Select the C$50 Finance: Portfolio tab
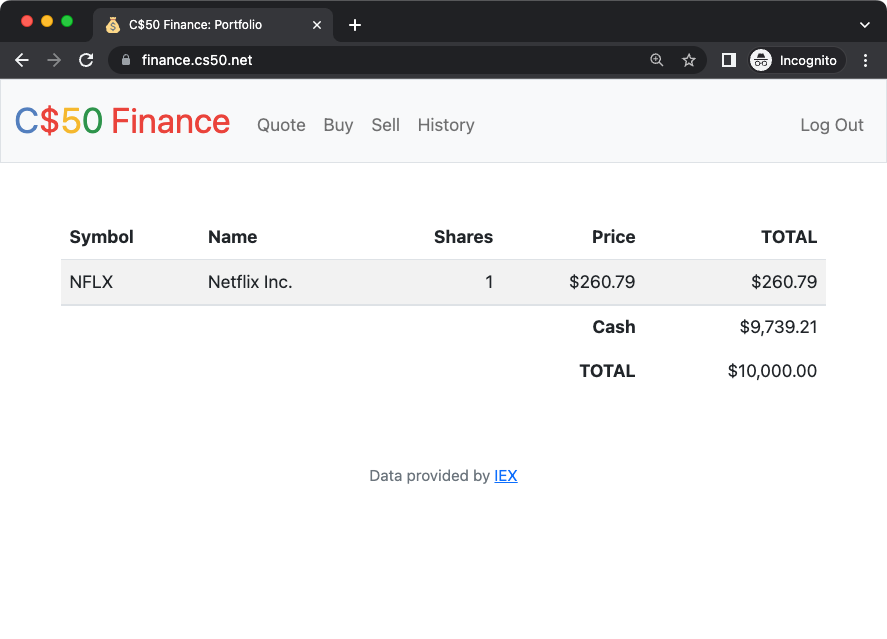 pos(213,25)
